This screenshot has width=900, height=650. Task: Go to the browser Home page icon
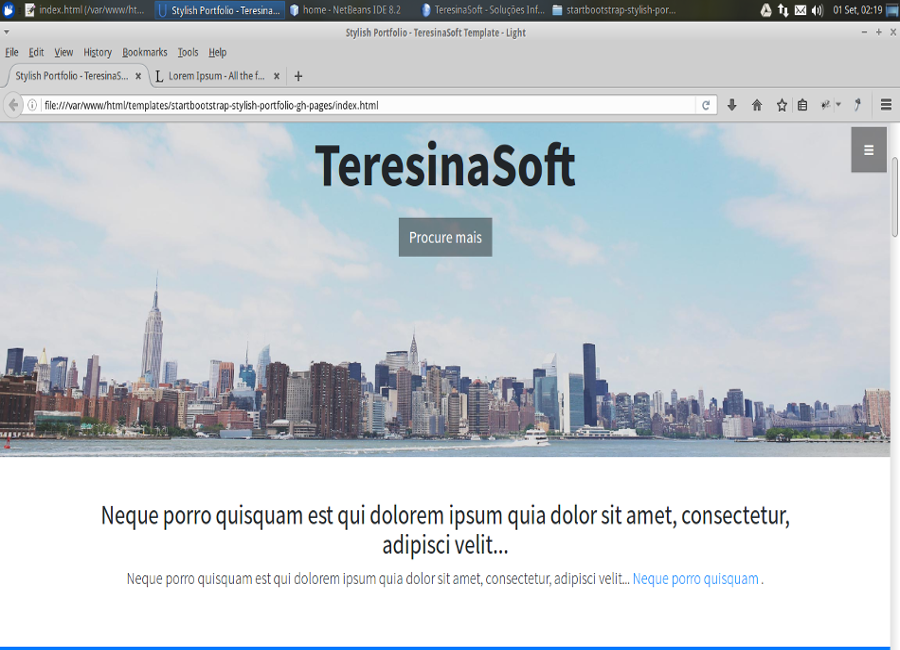[x=757, y=105]
